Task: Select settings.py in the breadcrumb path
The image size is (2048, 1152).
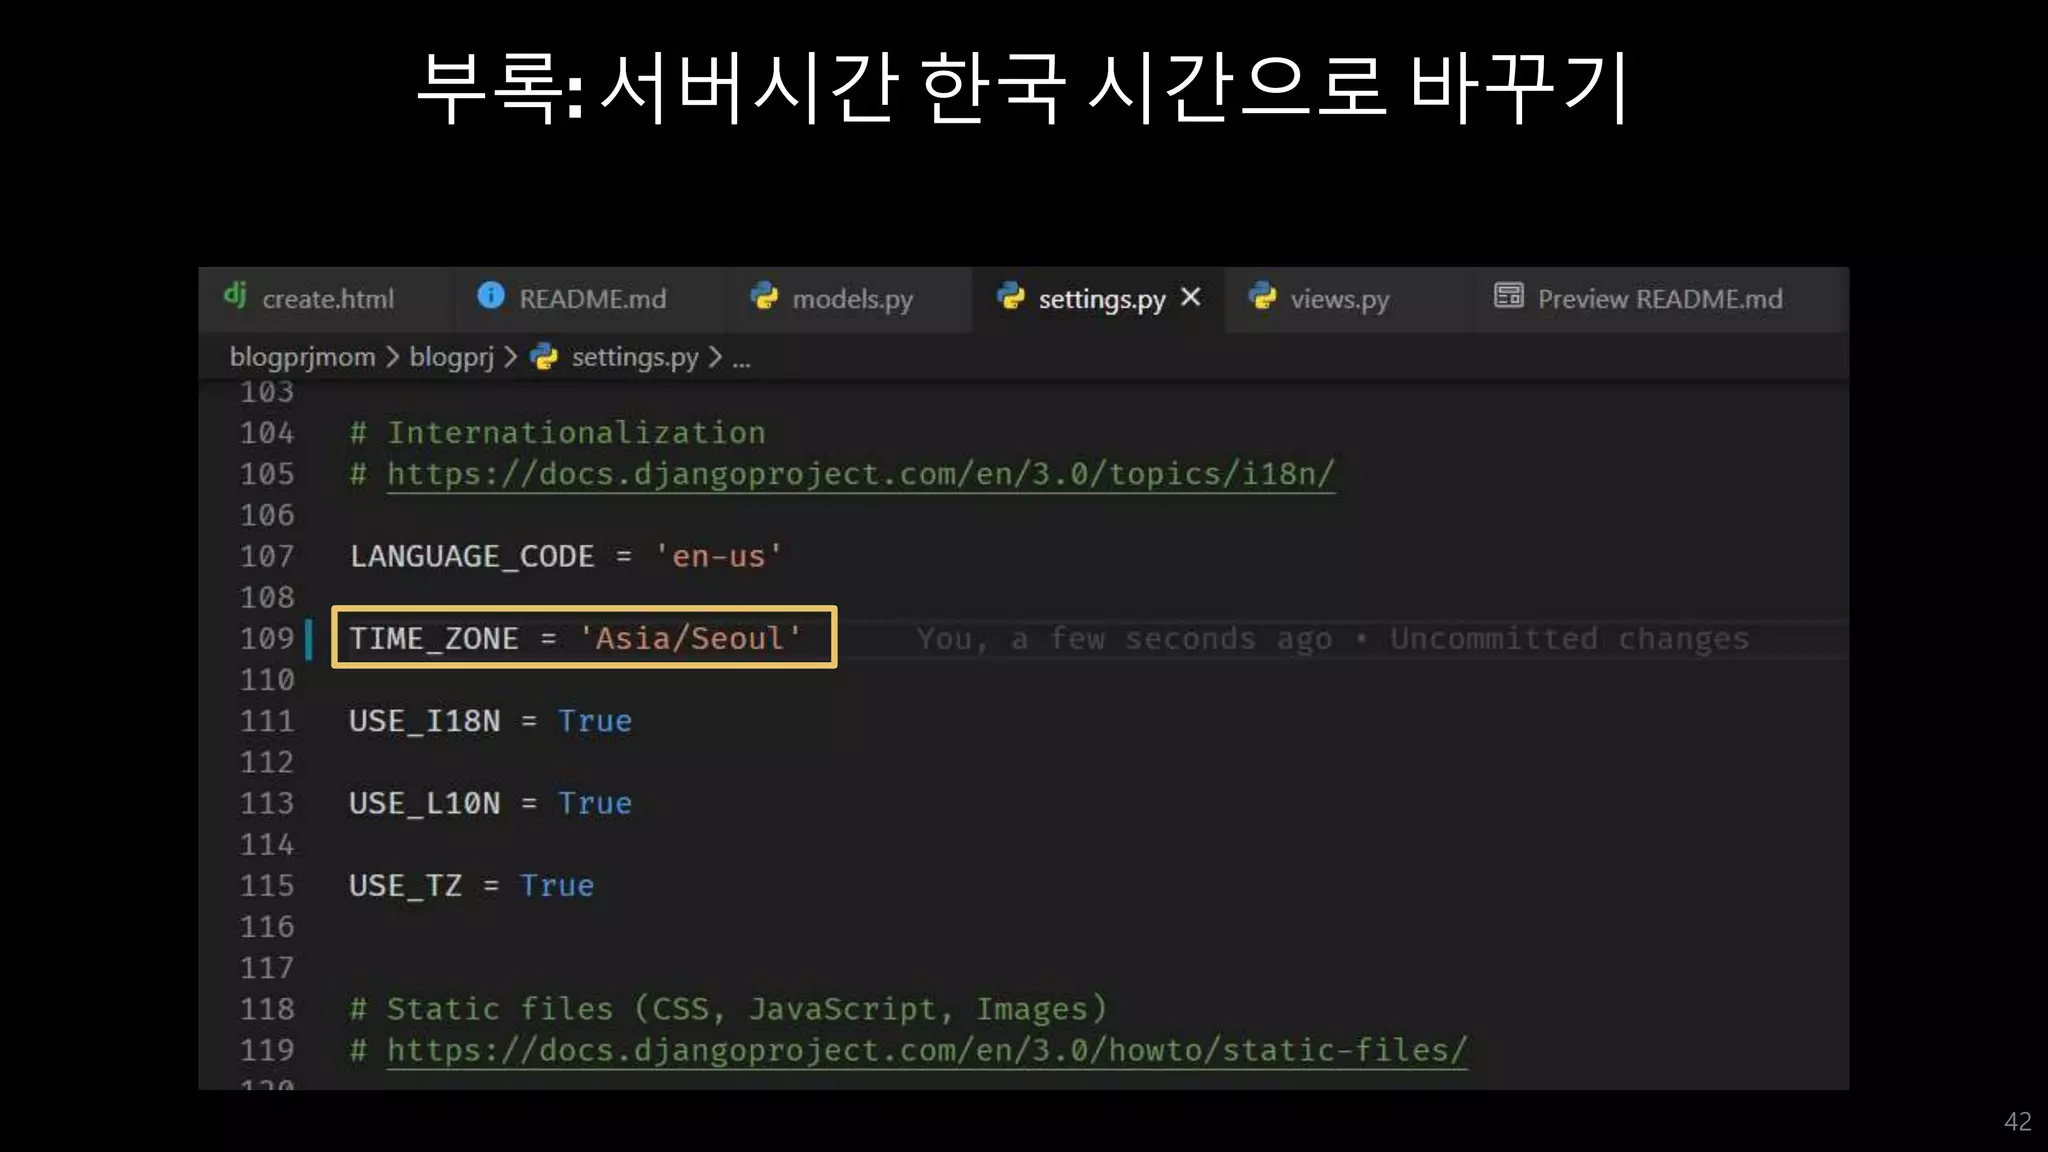Action: [x=635, y=357]
